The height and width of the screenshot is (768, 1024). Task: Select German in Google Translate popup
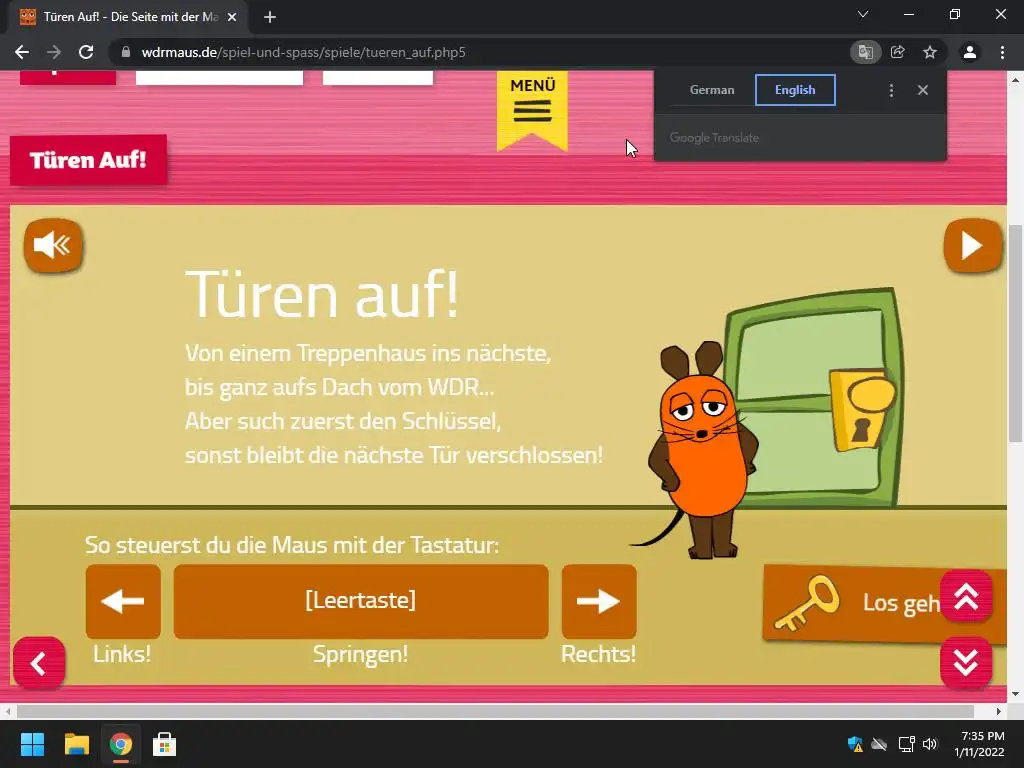pyautogui.click(x=712, y=90)
